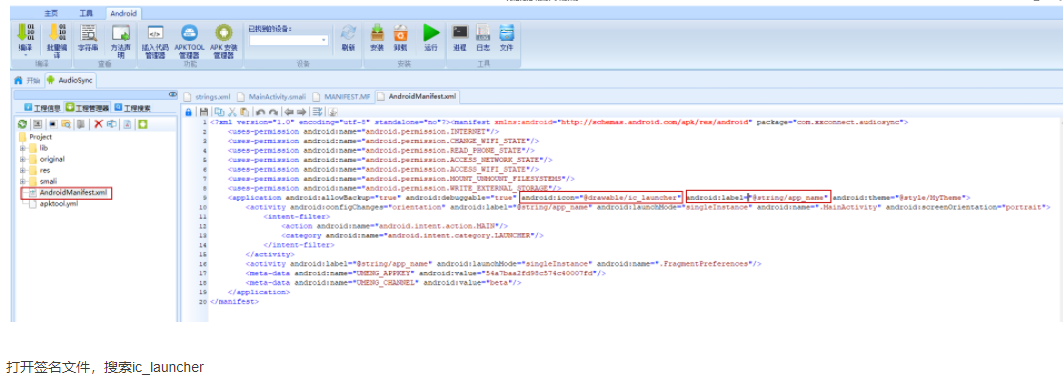Expand the lib folder
The width and height of the screenshot is (1063, 387).
(22, 147)
